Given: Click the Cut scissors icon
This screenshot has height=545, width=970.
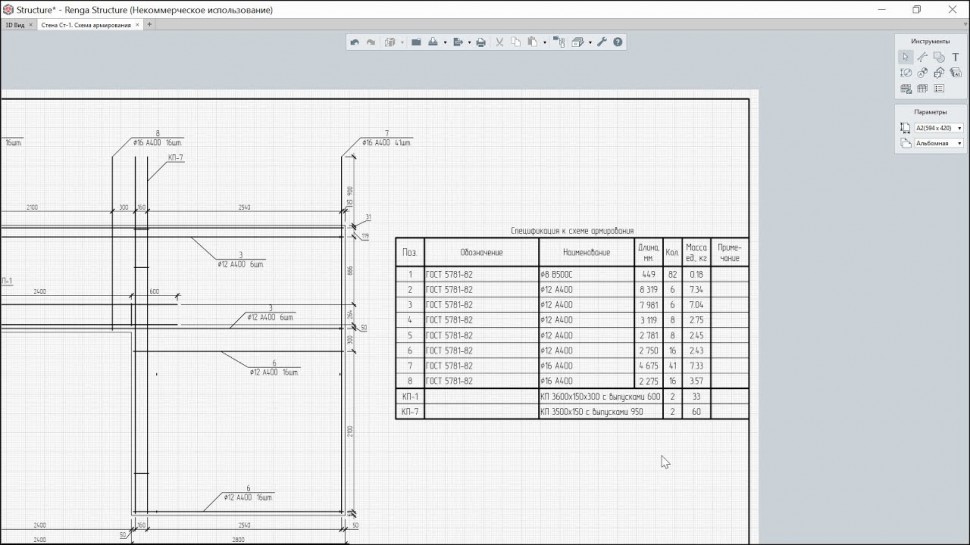Looking at the screenshot, I should (499, 42).
